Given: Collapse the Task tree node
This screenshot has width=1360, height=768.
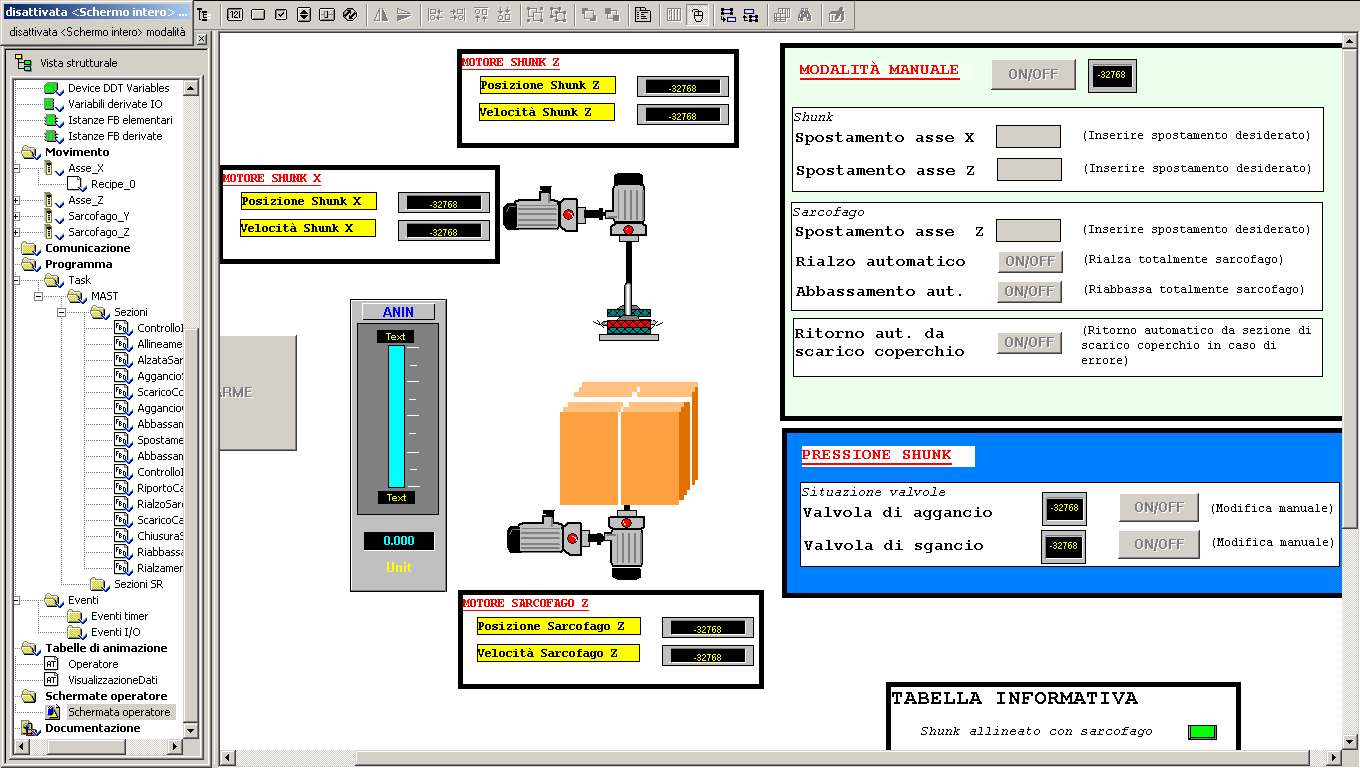Looking at the screenshot, I should (17, 280).
